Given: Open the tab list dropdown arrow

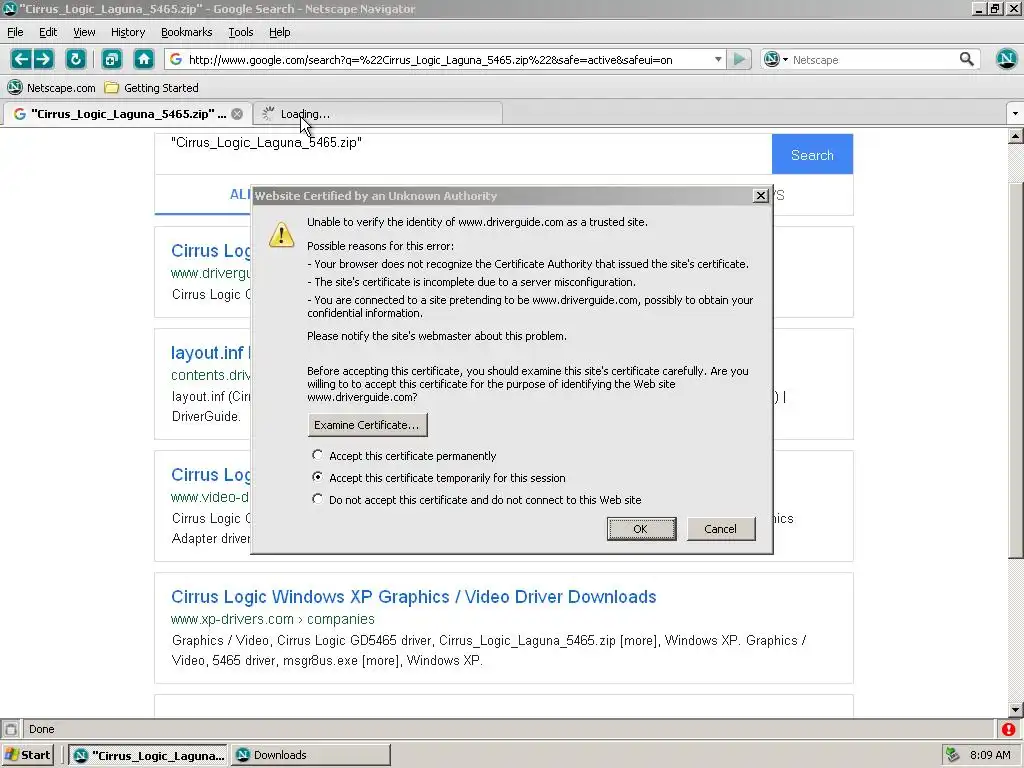Looking at the screenshot, I should tap(1015, 114).
